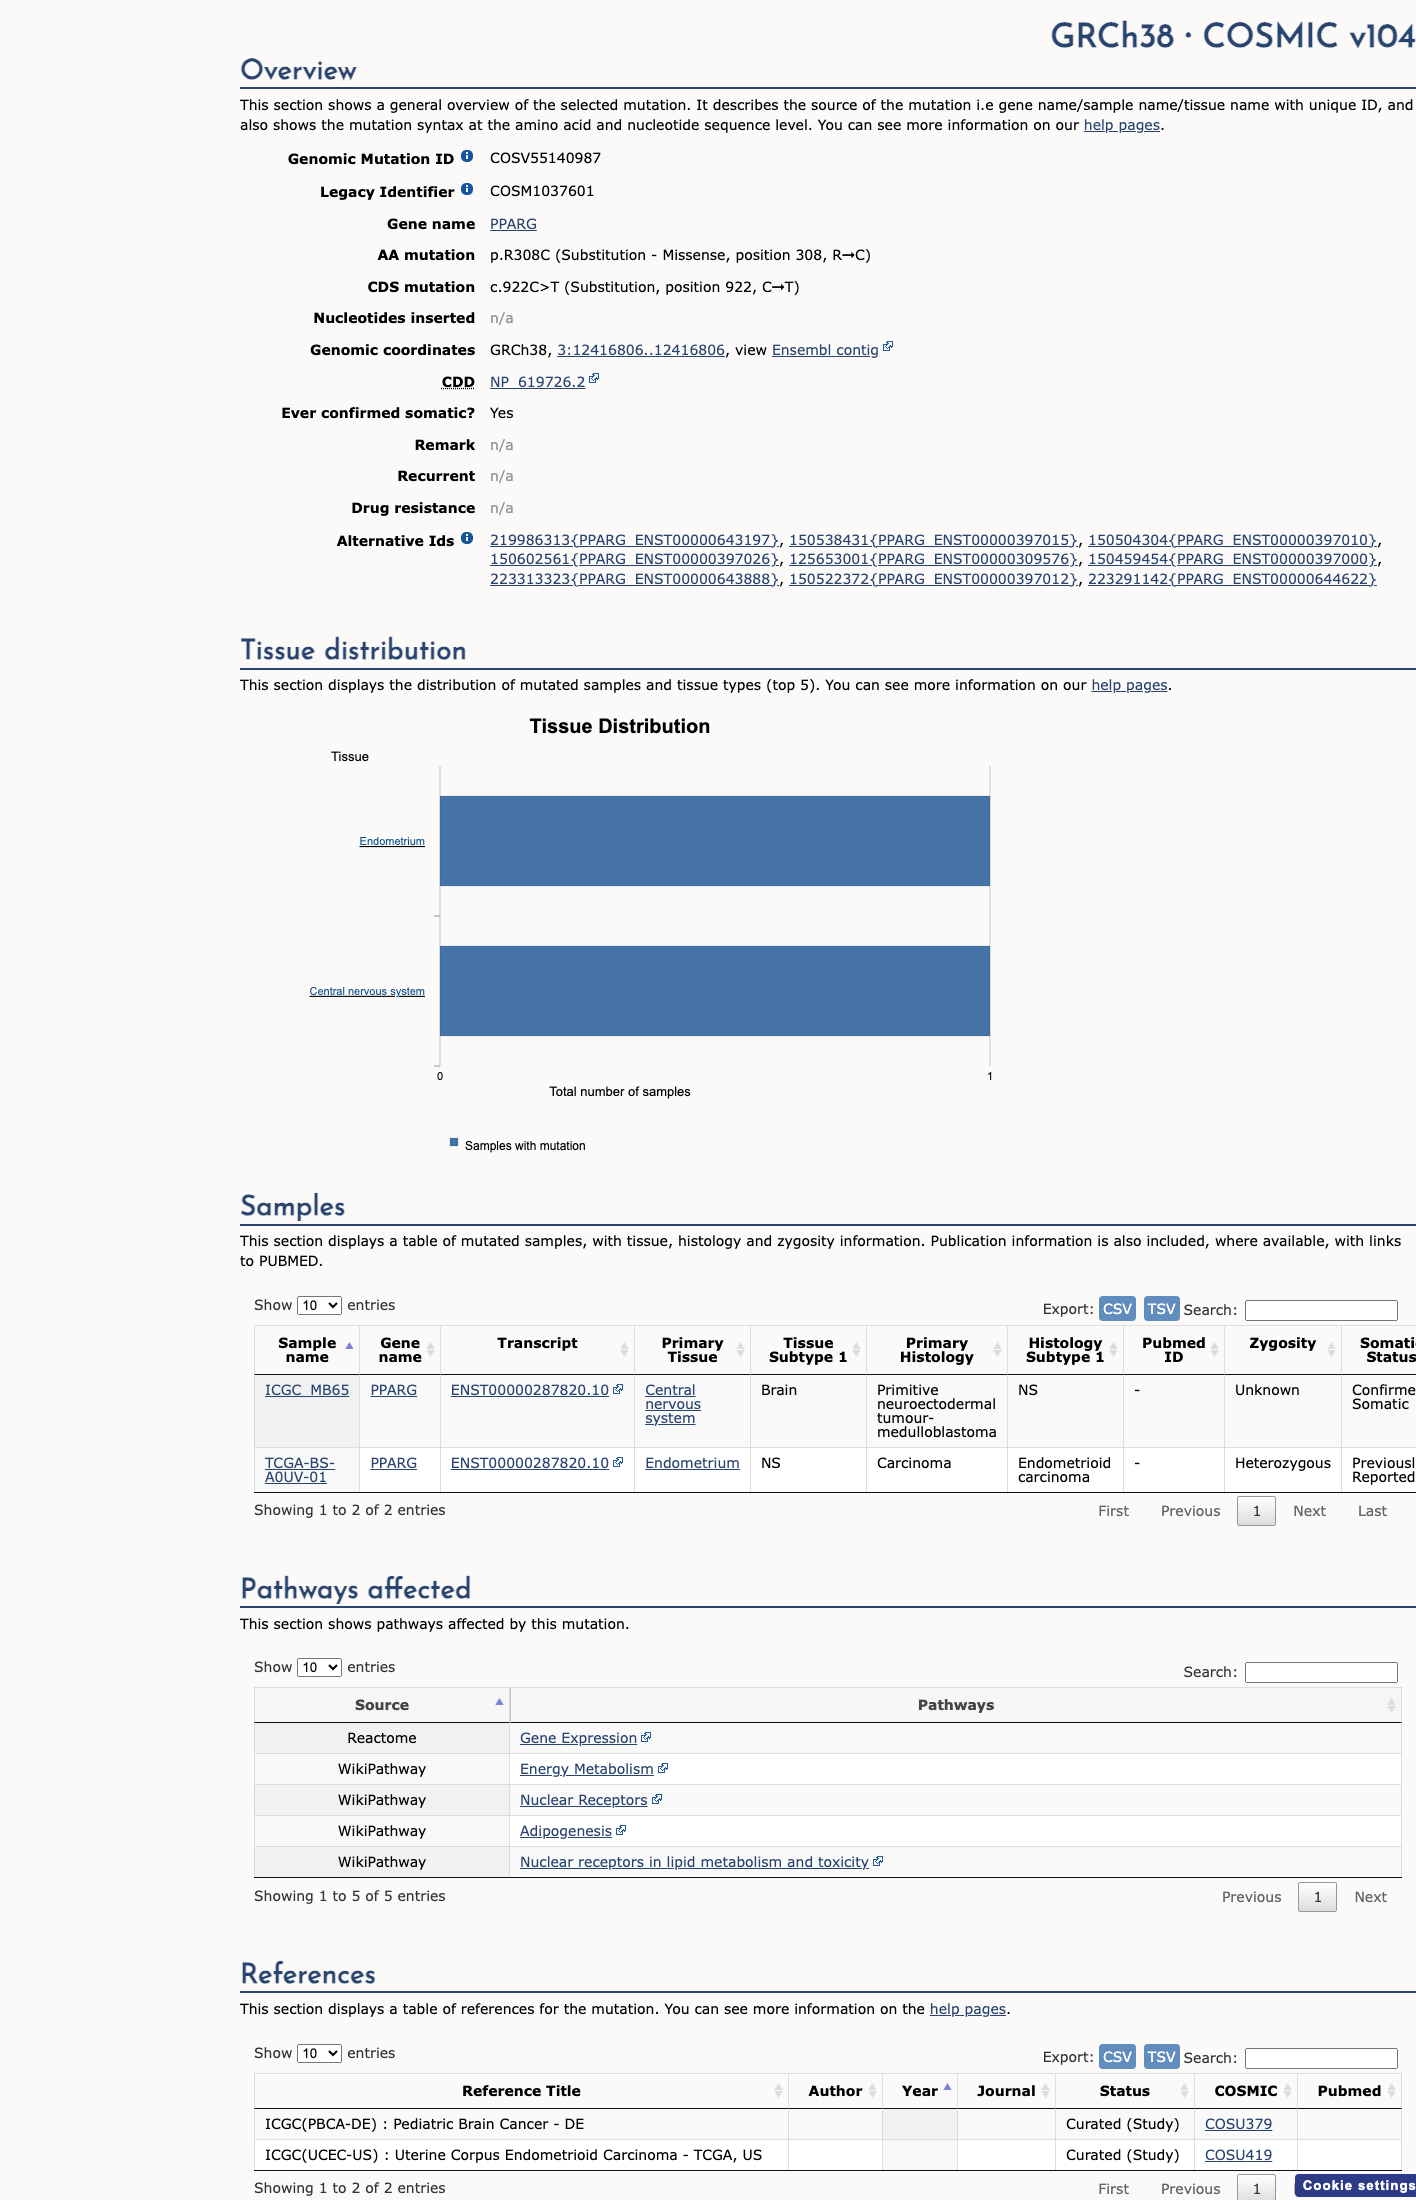This screenshot has width=1416, height=2200.
Task: Click the References table search field
Action: (1321, 2058)
